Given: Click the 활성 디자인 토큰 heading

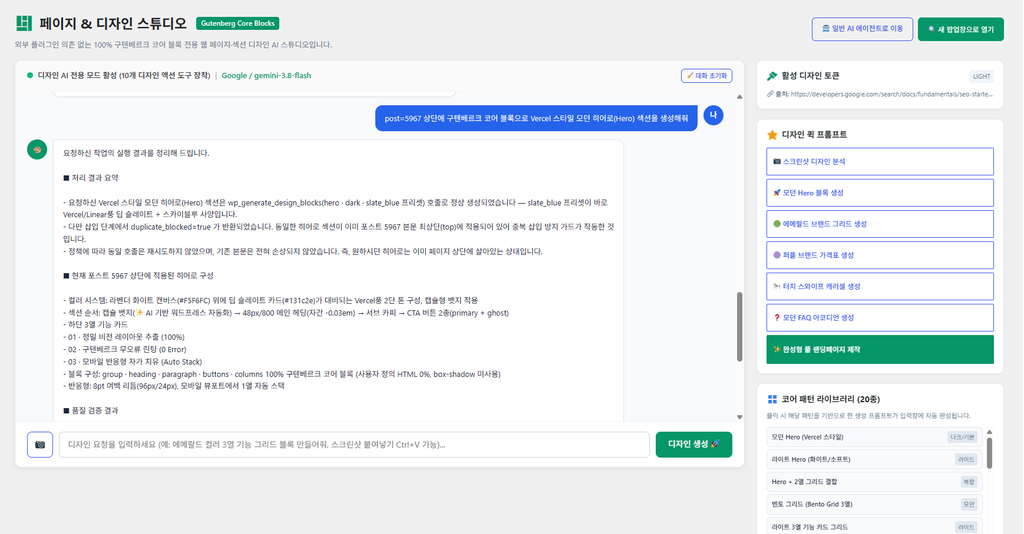Looking at the screenshot, I should (810, 76).
